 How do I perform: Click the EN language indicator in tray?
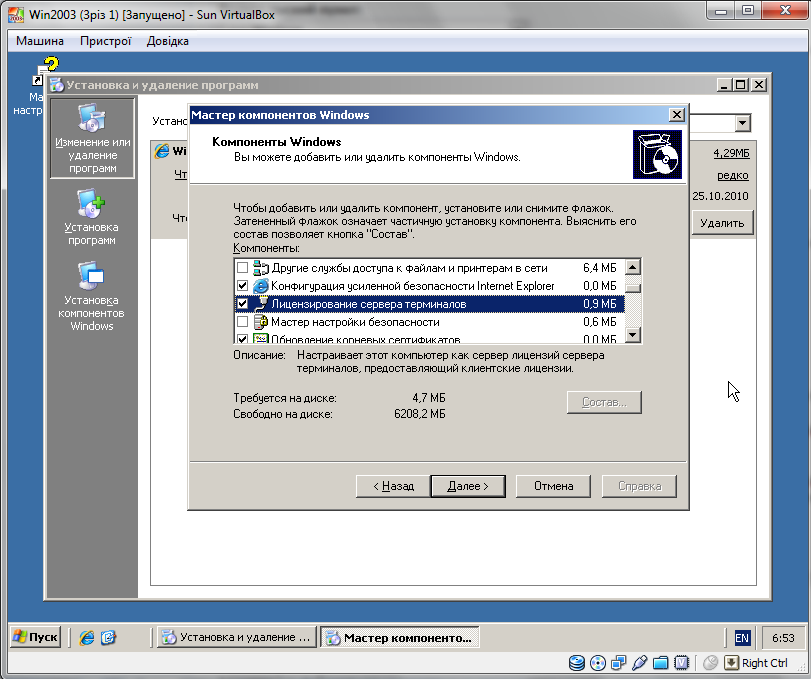[x=742, y=638]
